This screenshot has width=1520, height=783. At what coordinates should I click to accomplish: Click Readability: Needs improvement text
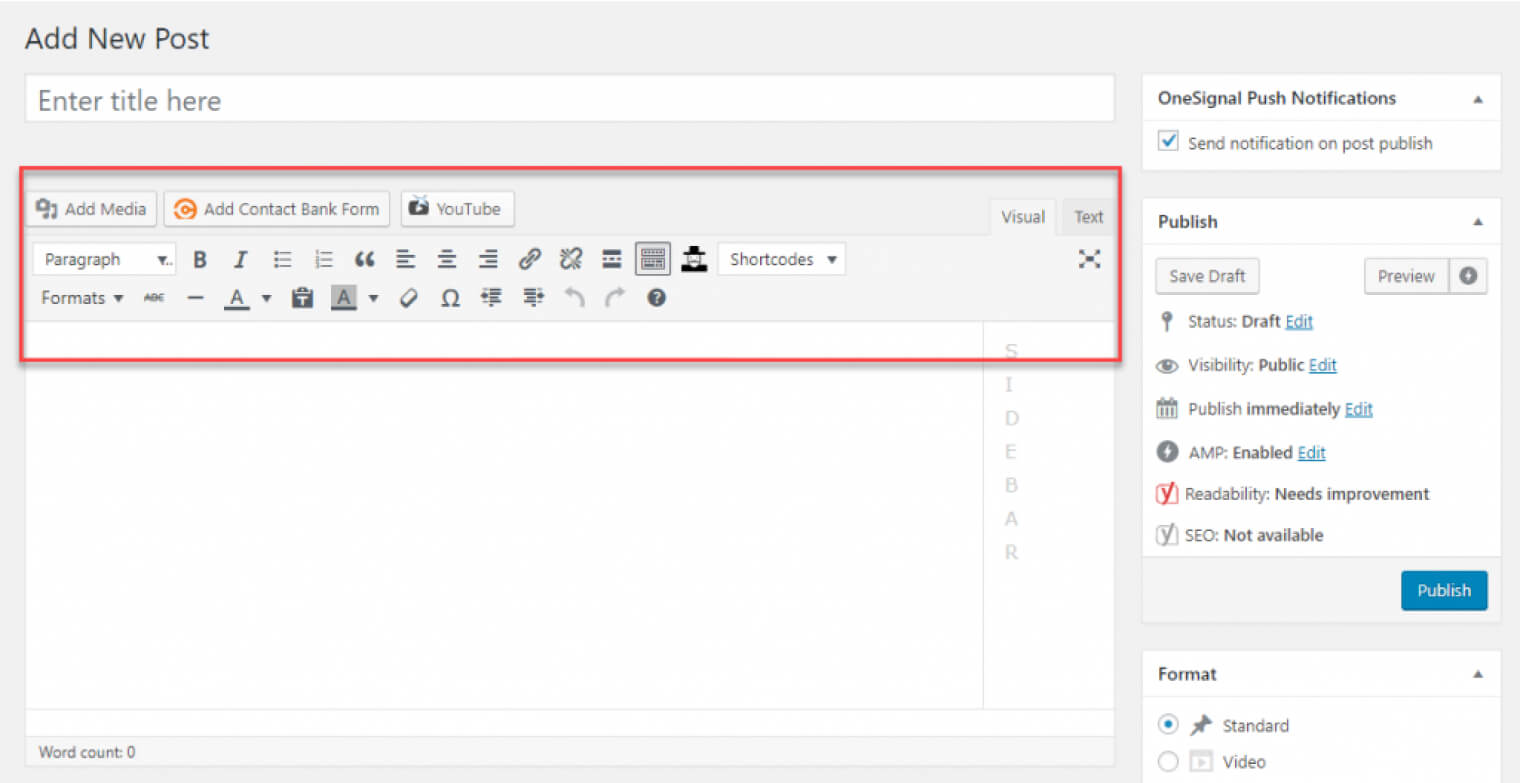(1307, 494)
